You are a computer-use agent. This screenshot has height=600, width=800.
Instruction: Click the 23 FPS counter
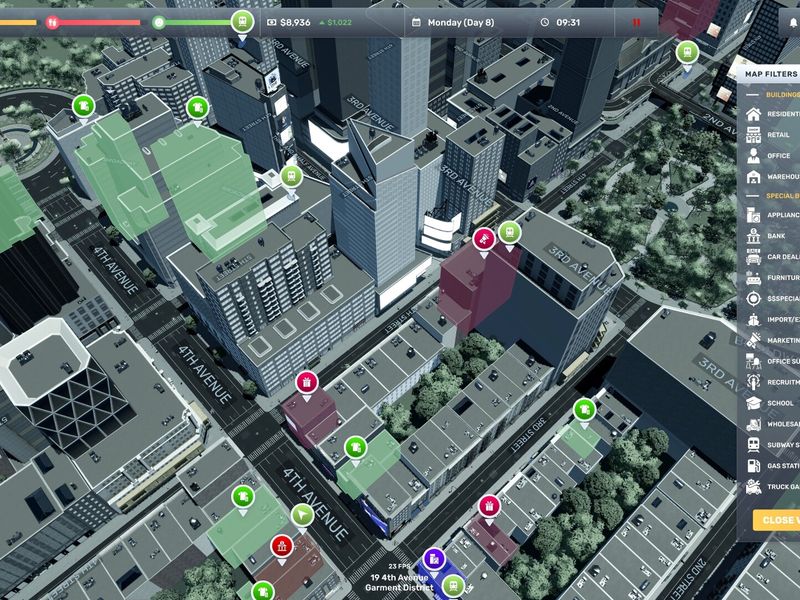tap(399, 566)
